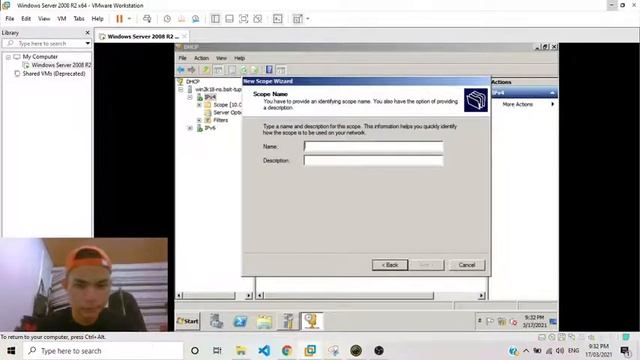640x360 pixels.
Task: Click the DHCP toolbar Export list icon
Action: 254,70
